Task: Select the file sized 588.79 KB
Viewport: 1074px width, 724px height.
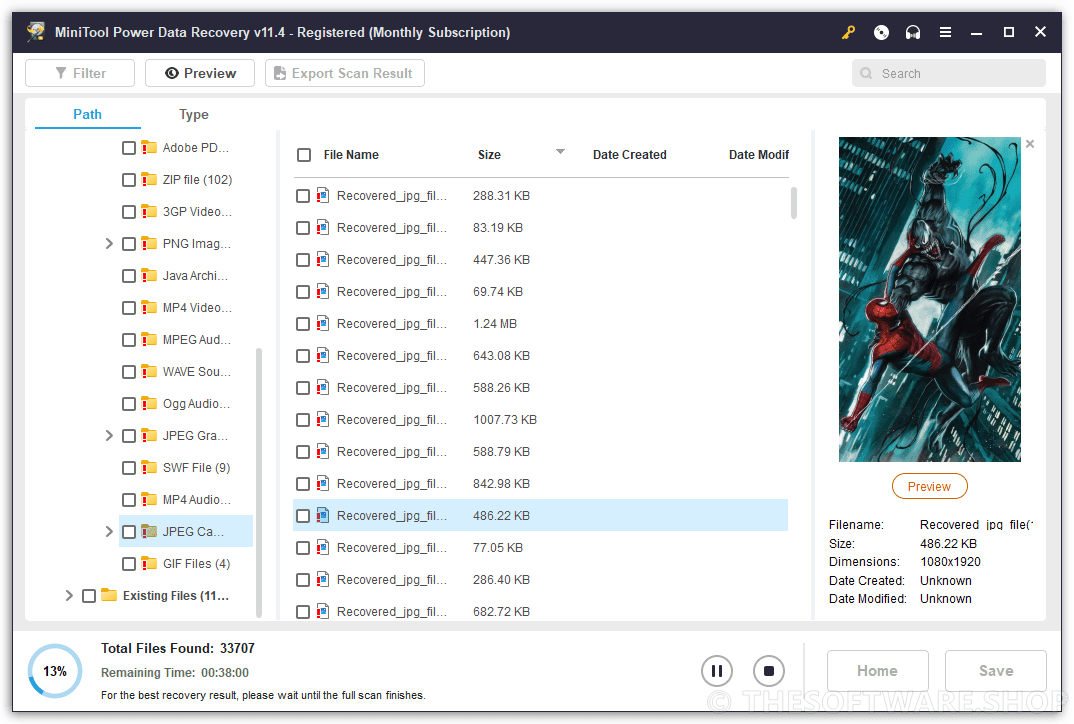Action: [540, 451]
